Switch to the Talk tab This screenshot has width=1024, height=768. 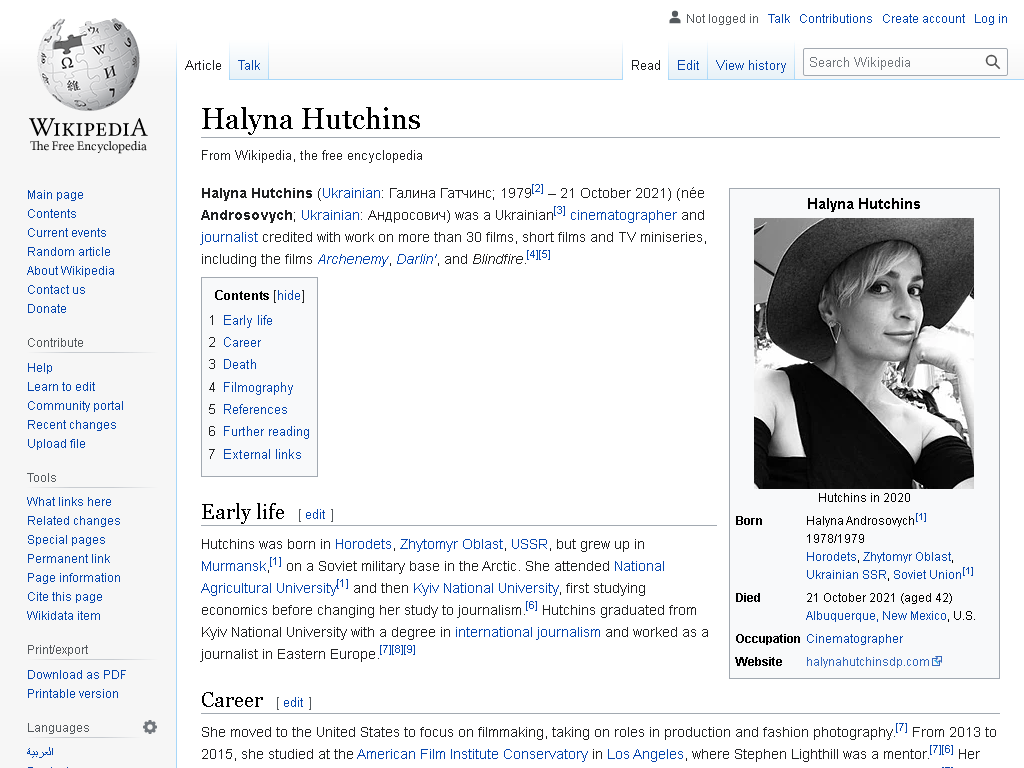249,65
